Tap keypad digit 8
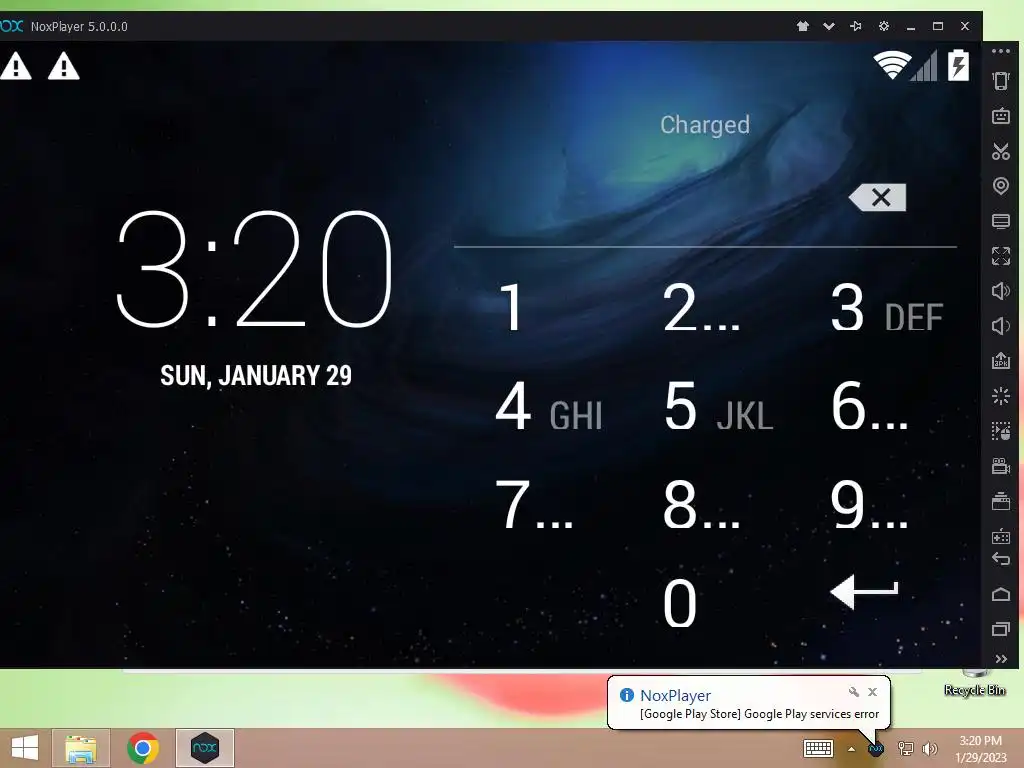 (701, 505)
